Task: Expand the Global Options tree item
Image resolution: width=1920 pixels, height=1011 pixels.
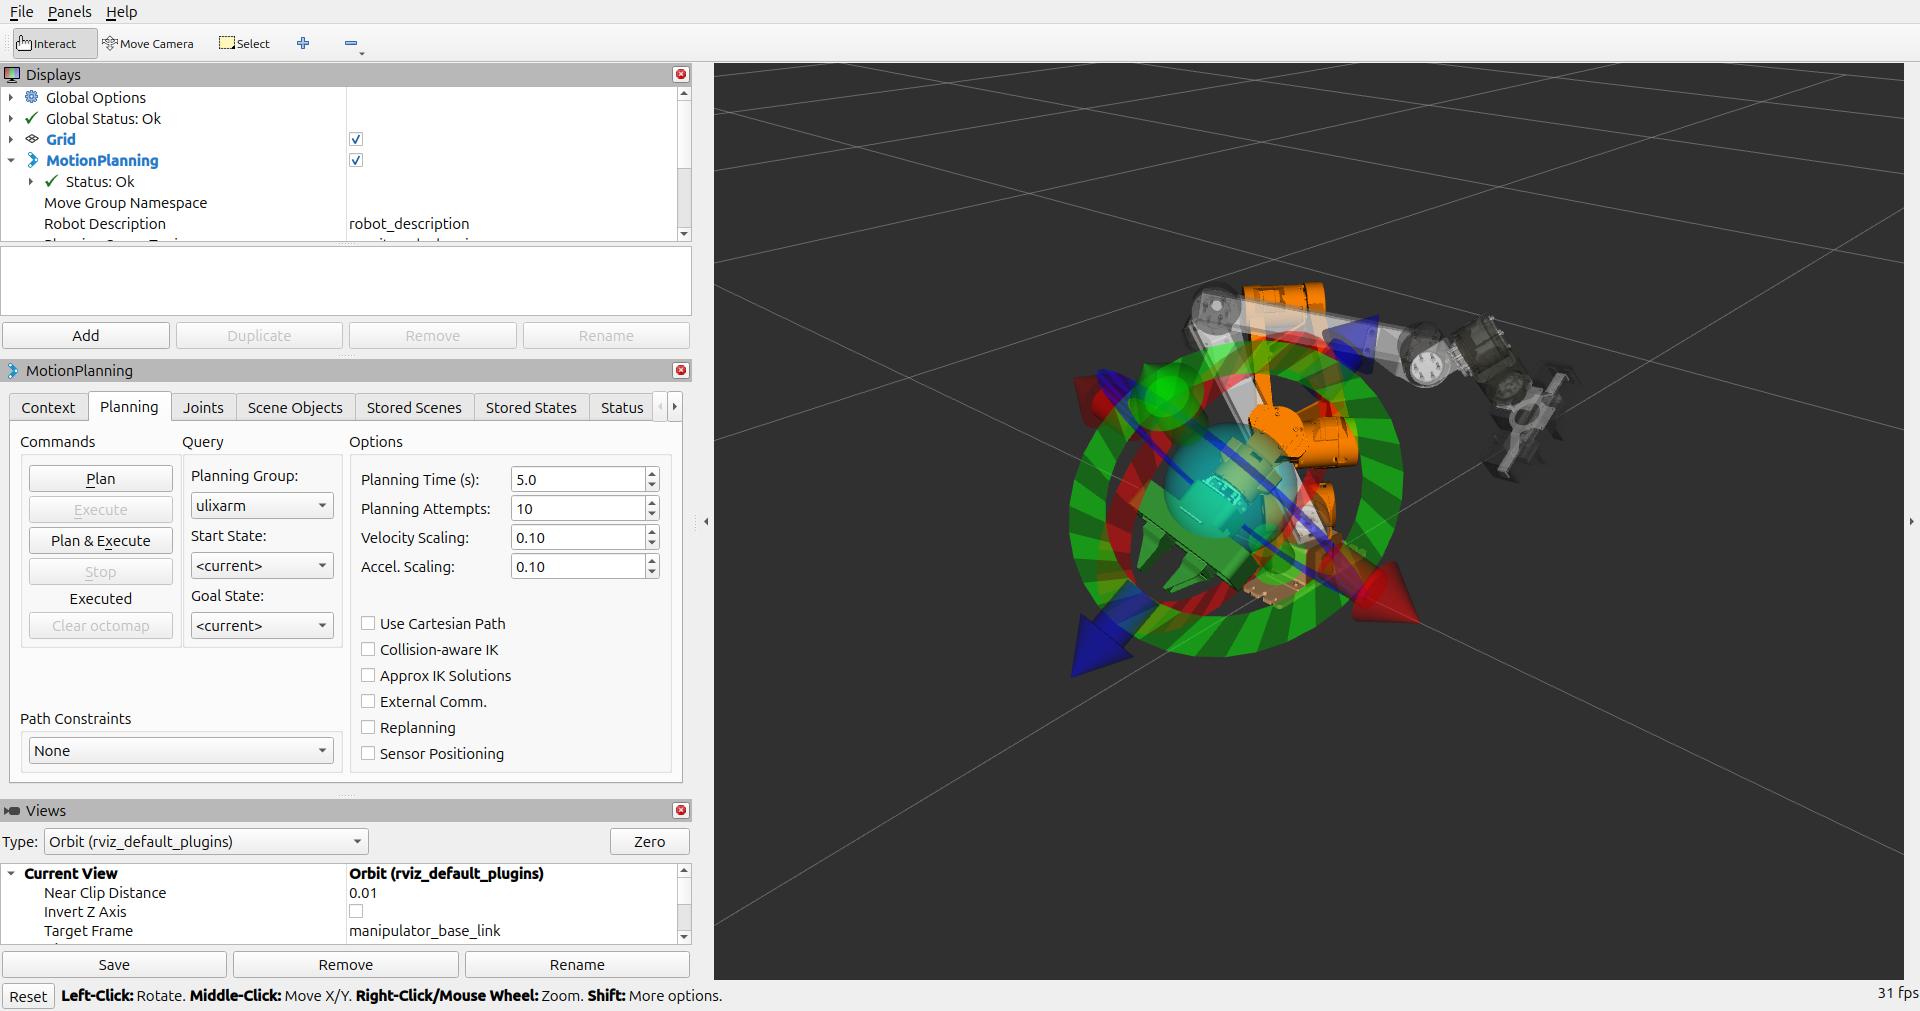Action: [11, 97]
